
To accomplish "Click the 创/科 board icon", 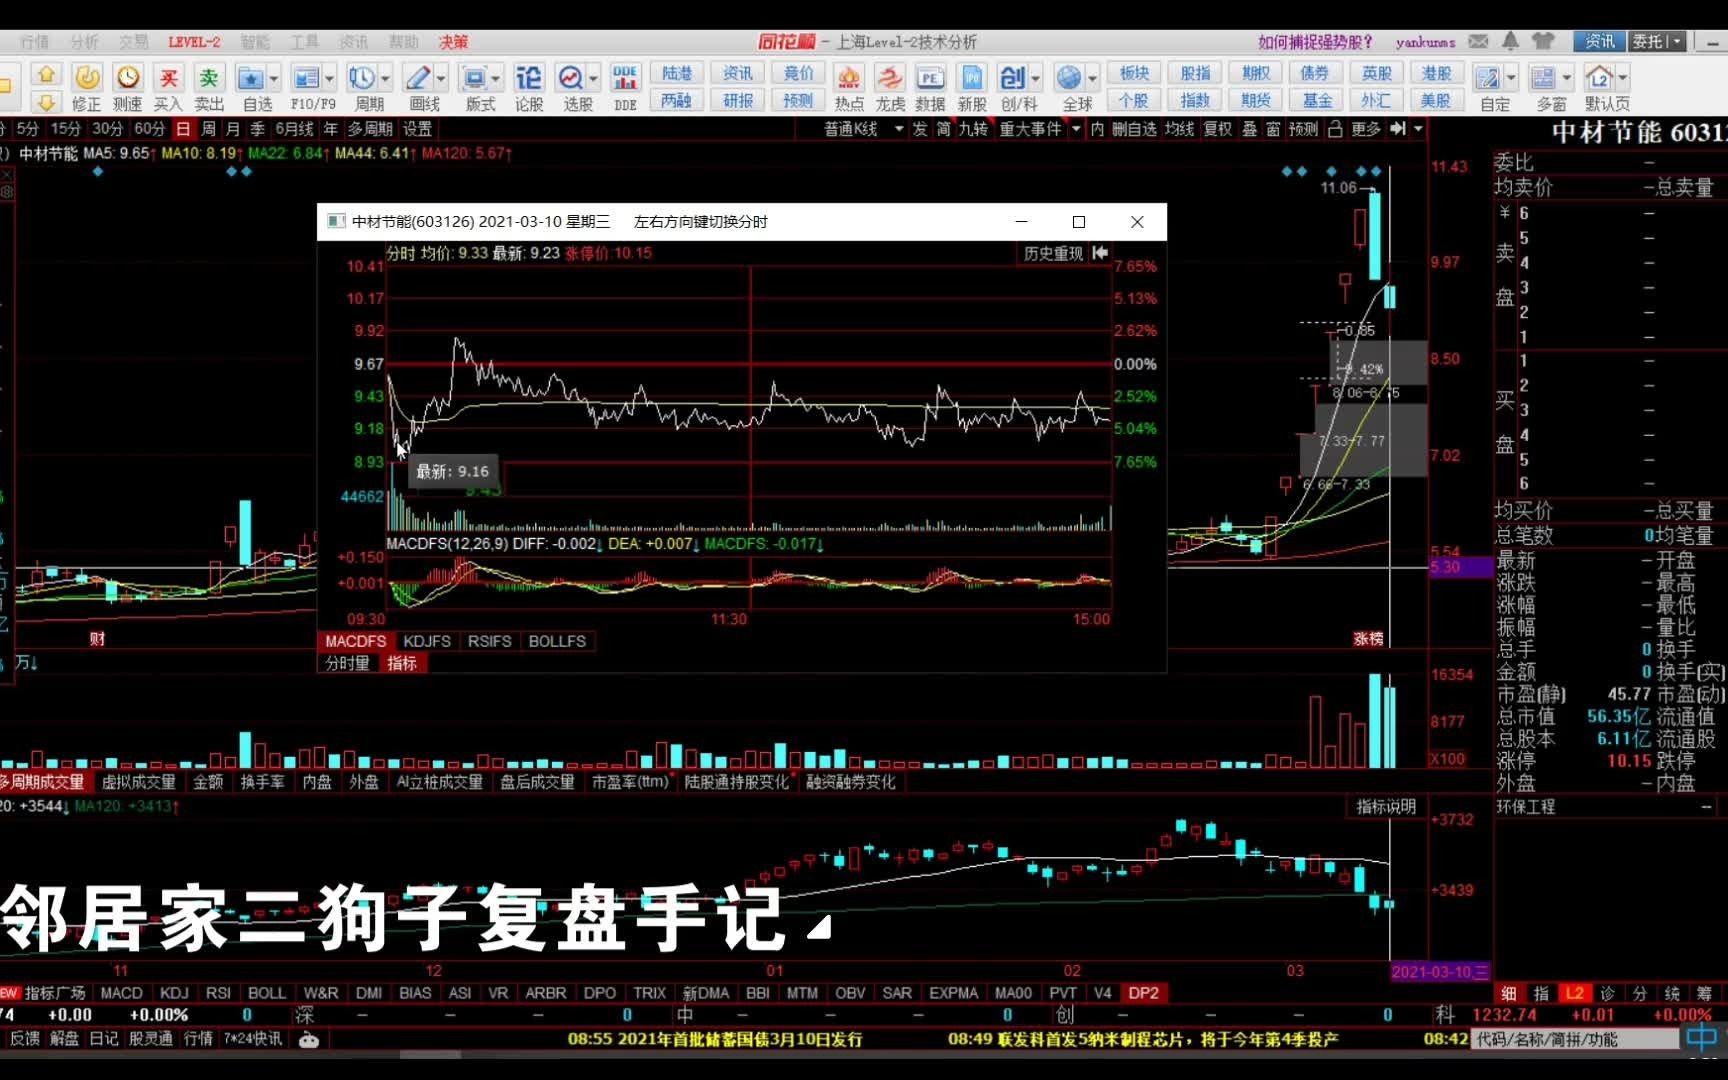I will tap(1012, 78).
